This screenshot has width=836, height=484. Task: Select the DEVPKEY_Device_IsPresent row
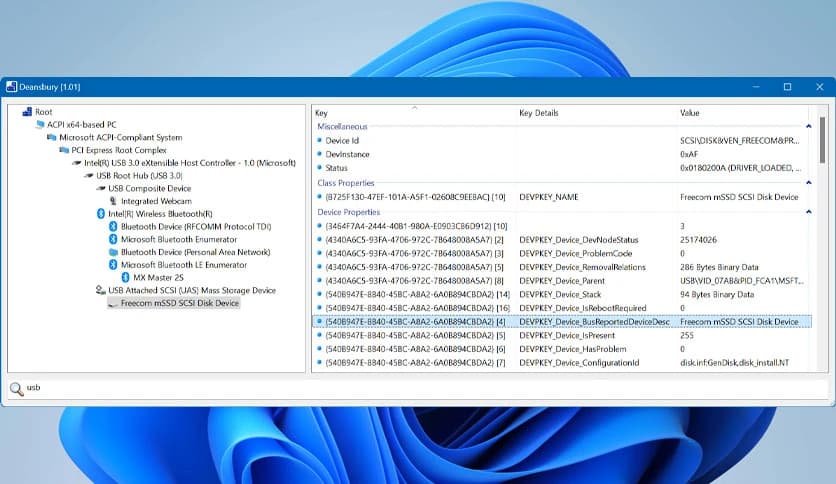pos(561,335)
